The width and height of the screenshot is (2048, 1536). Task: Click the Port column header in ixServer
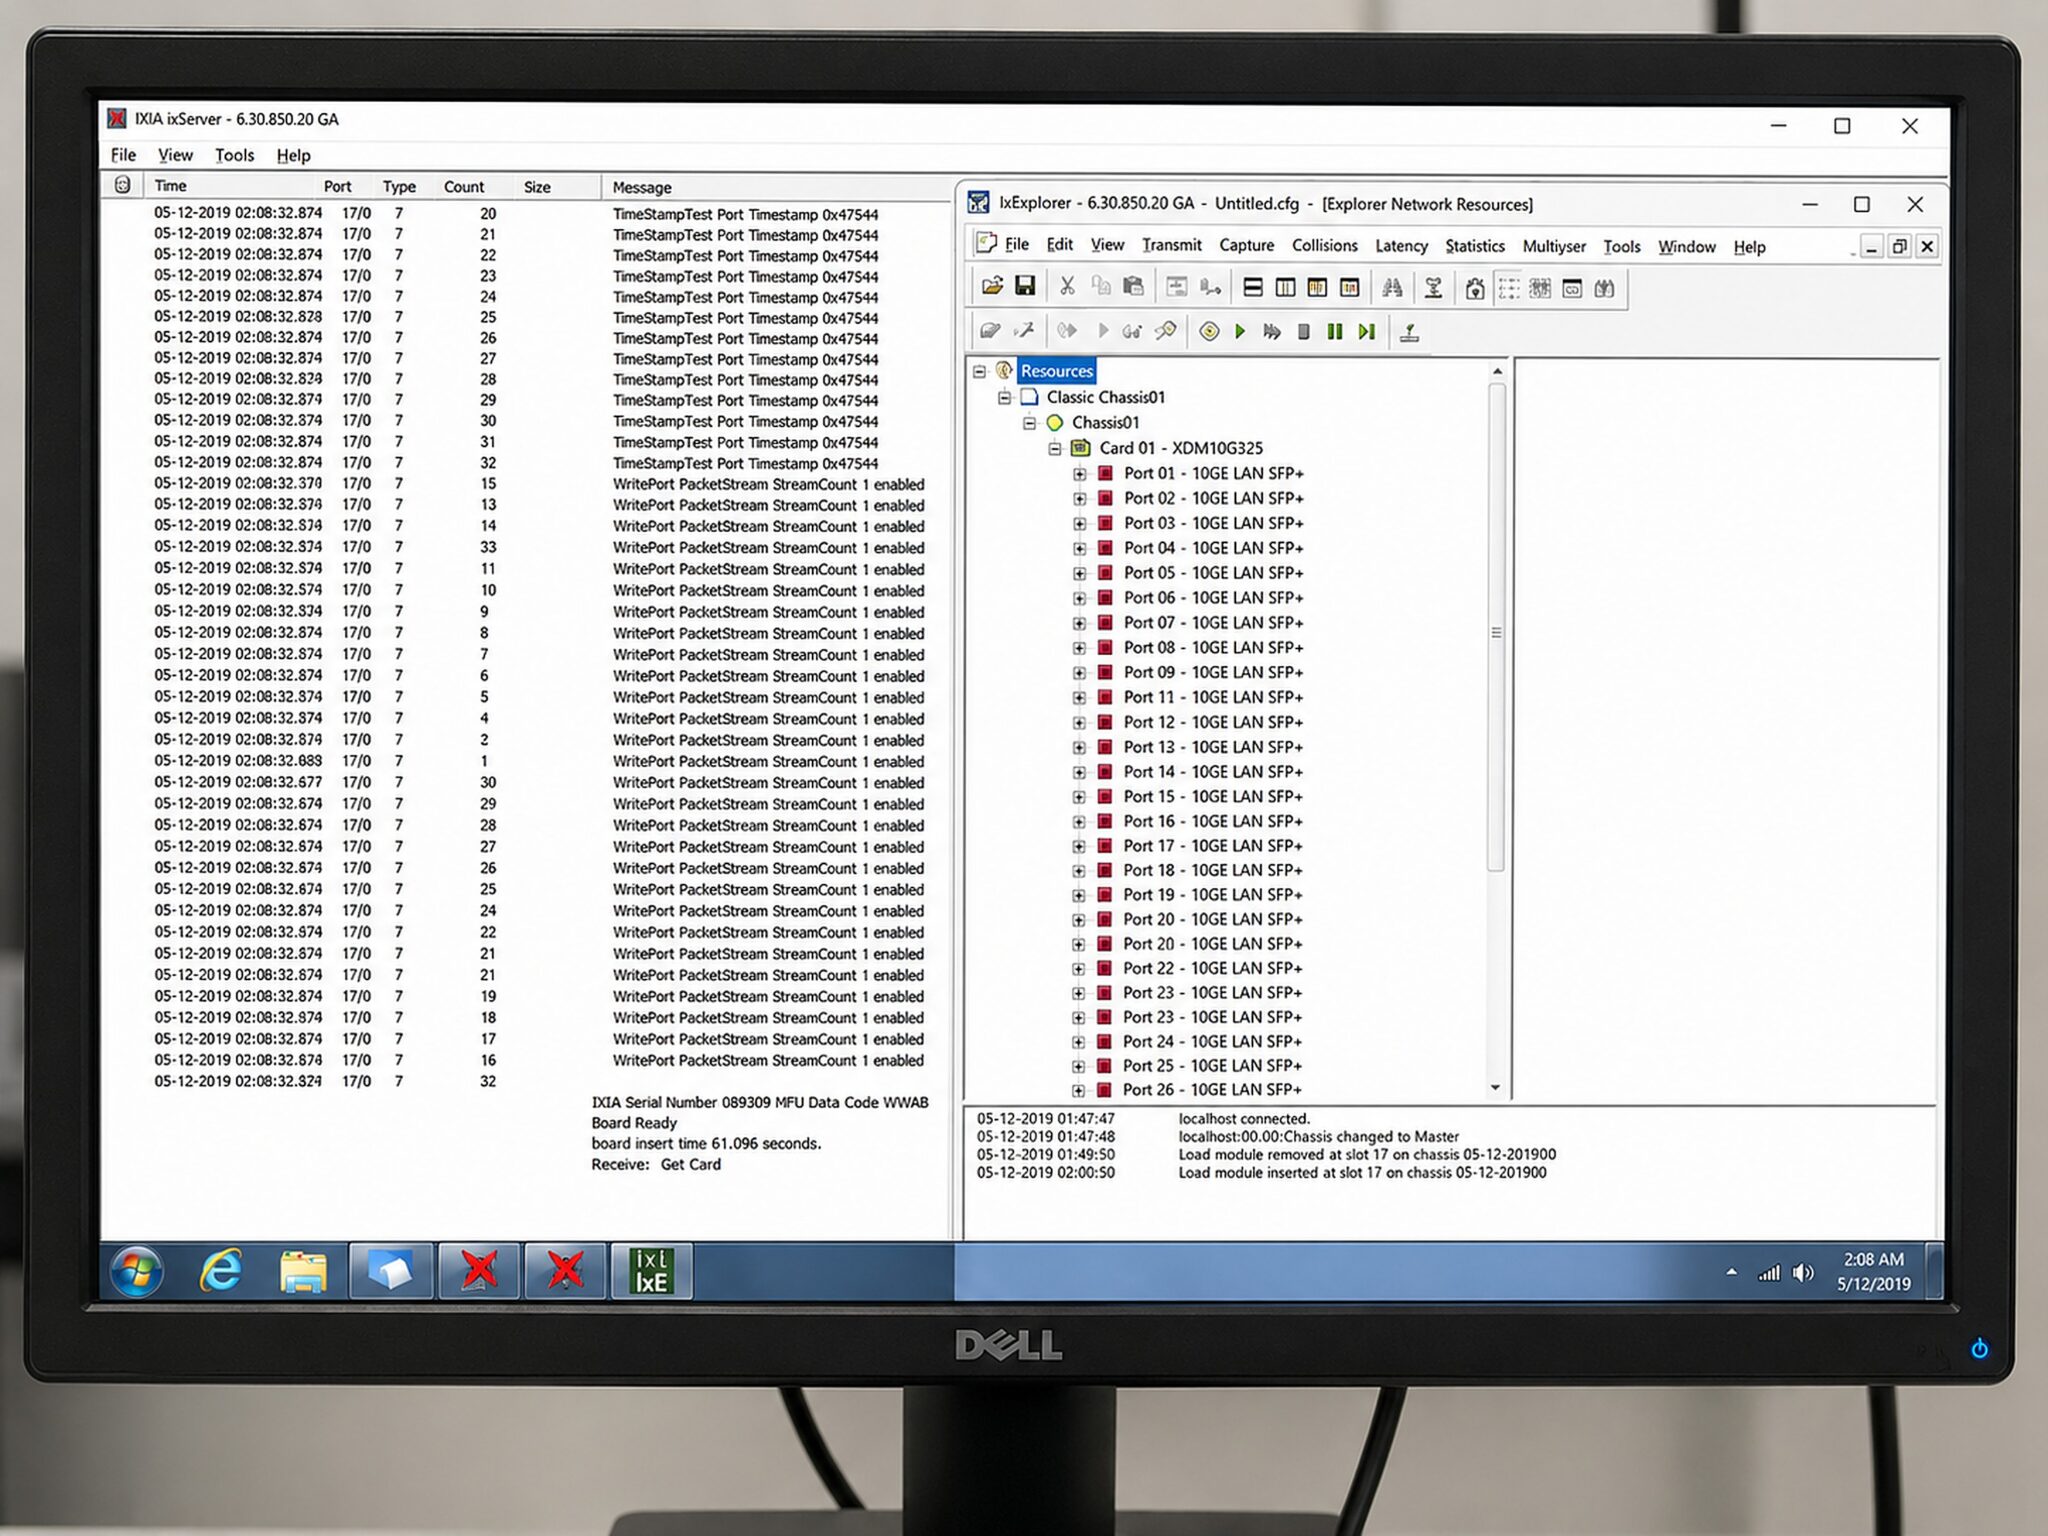click(337, 187)
